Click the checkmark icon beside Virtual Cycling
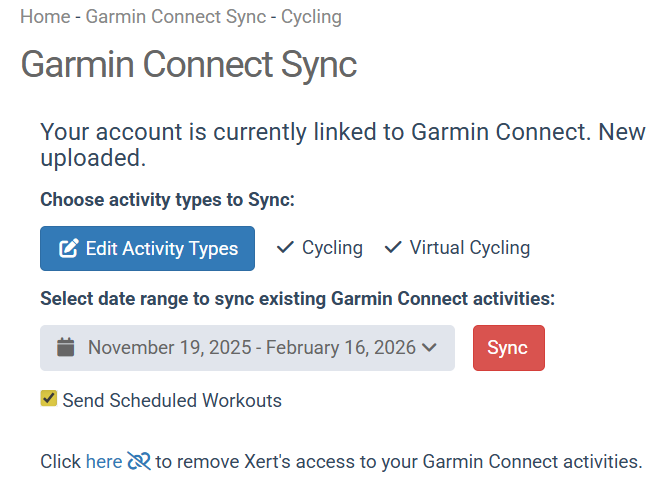Image resolution: width=647 pixels, height=496 pixels. pos(393,248)
